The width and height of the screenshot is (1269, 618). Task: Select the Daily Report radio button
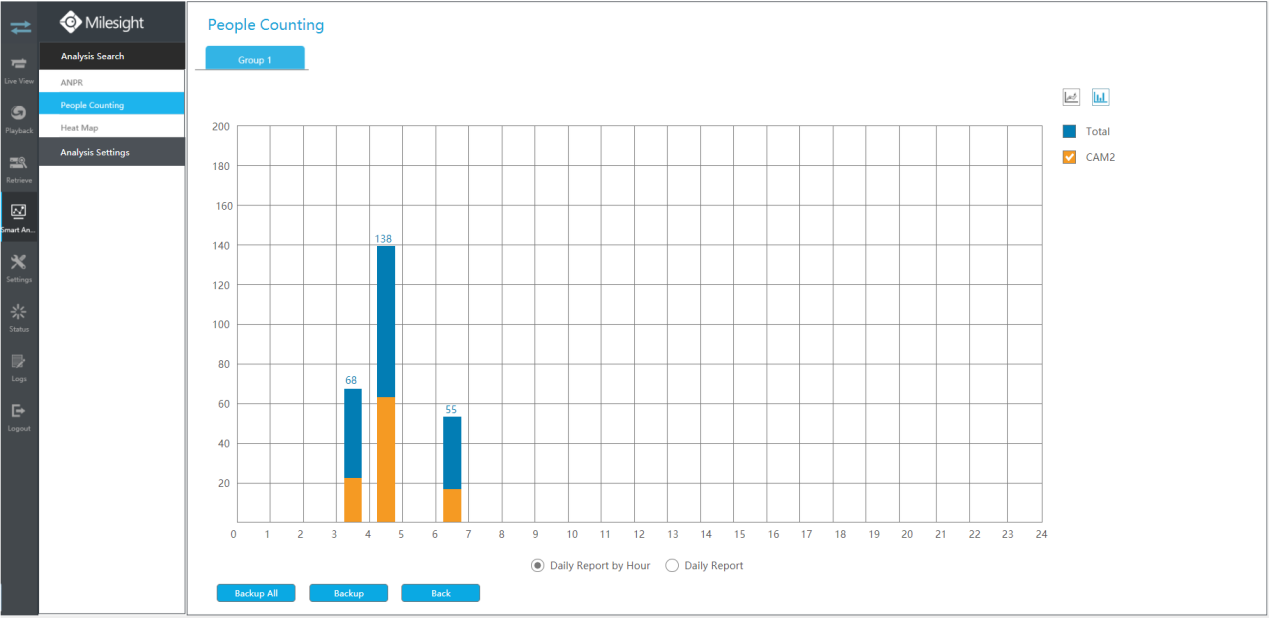click(672, 565)
